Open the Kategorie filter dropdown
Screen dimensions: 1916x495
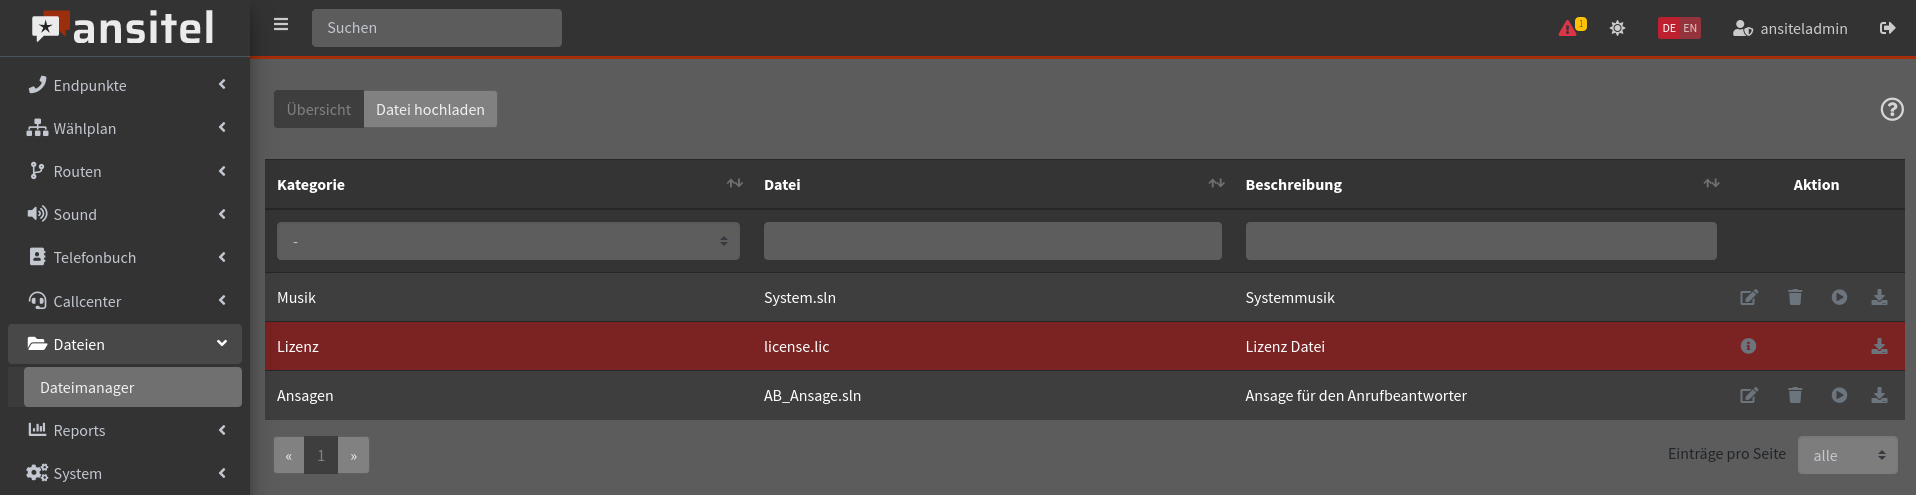coord(508,242)
